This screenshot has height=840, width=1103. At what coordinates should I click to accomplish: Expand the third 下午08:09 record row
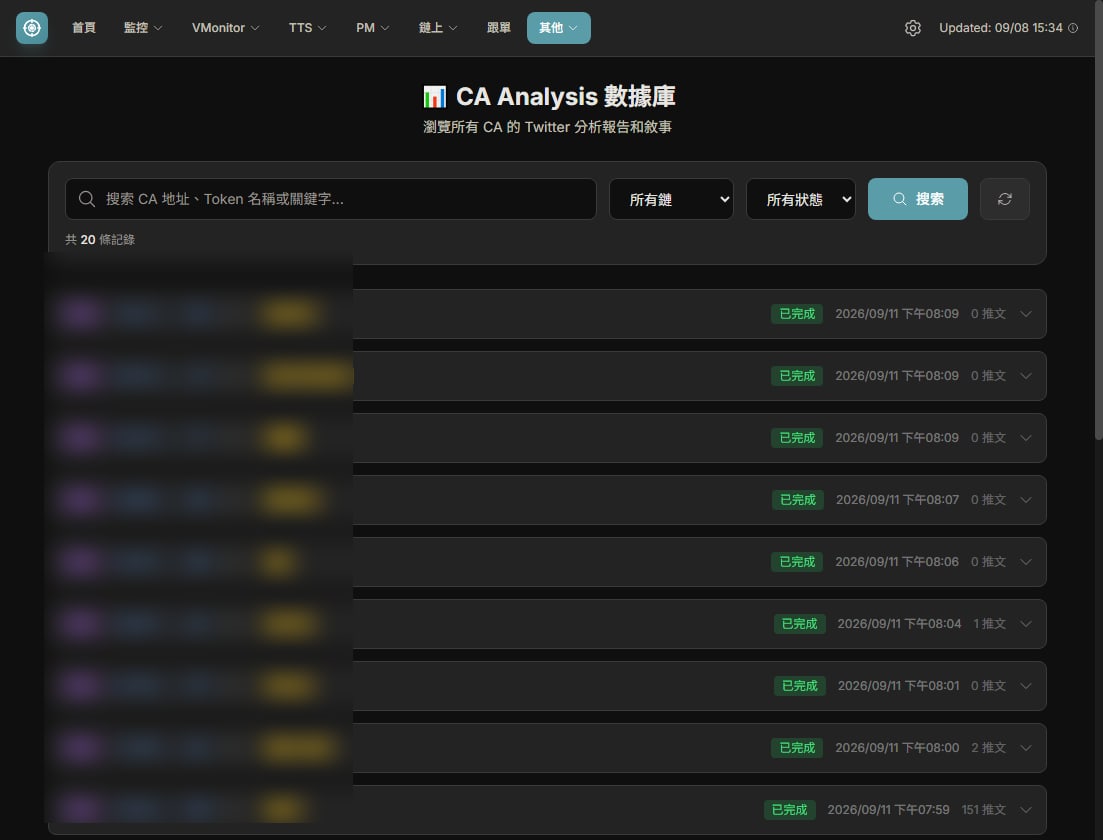pos(547,438)
